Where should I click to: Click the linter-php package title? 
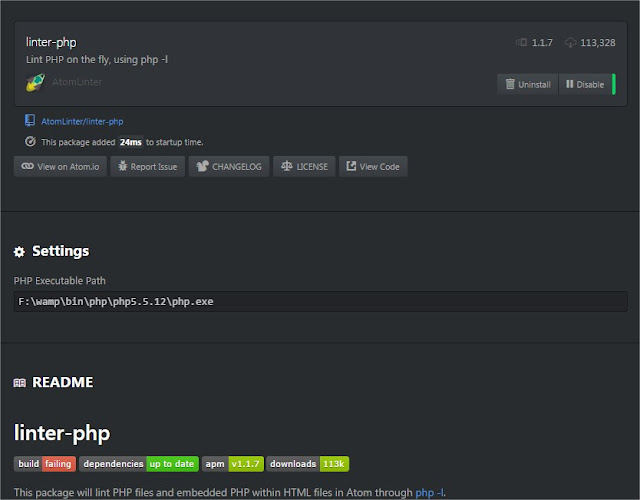click(x=51, y=42)
